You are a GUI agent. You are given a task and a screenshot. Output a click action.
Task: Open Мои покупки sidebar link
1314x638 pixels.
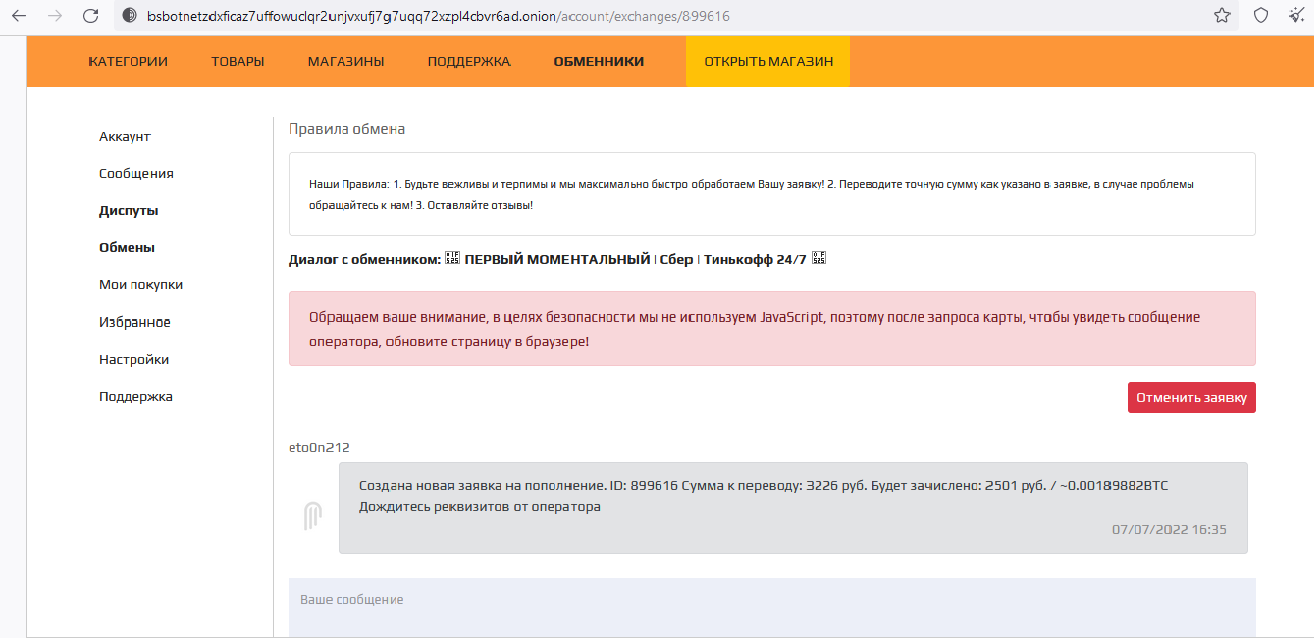141,285
